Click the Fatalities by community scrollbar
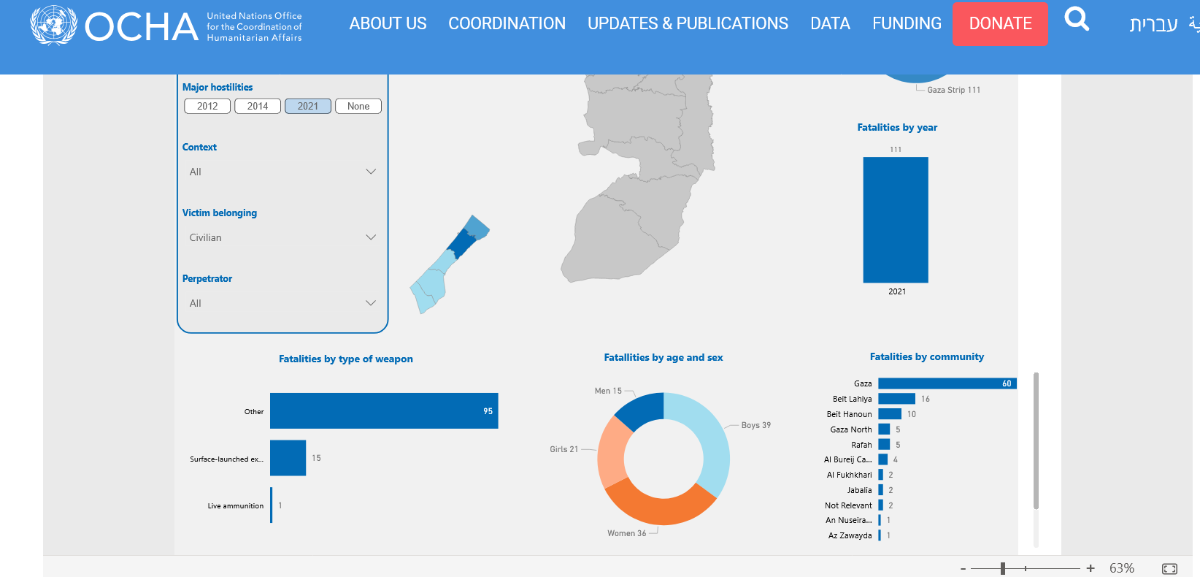The image size is (1200, 577). point(1036,440)
